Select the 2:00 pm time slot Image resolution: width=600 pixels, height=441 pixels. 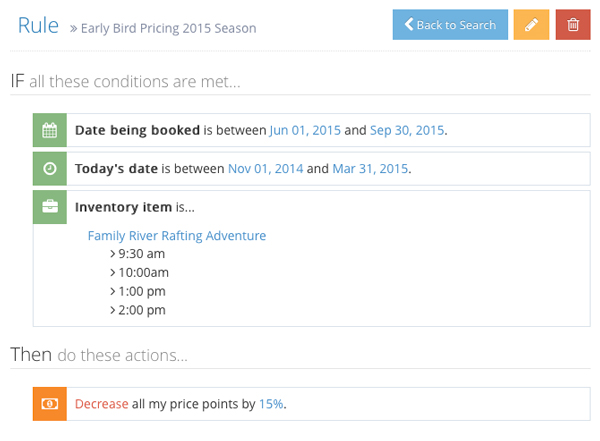pyautogui.click(x=141, y=310)
